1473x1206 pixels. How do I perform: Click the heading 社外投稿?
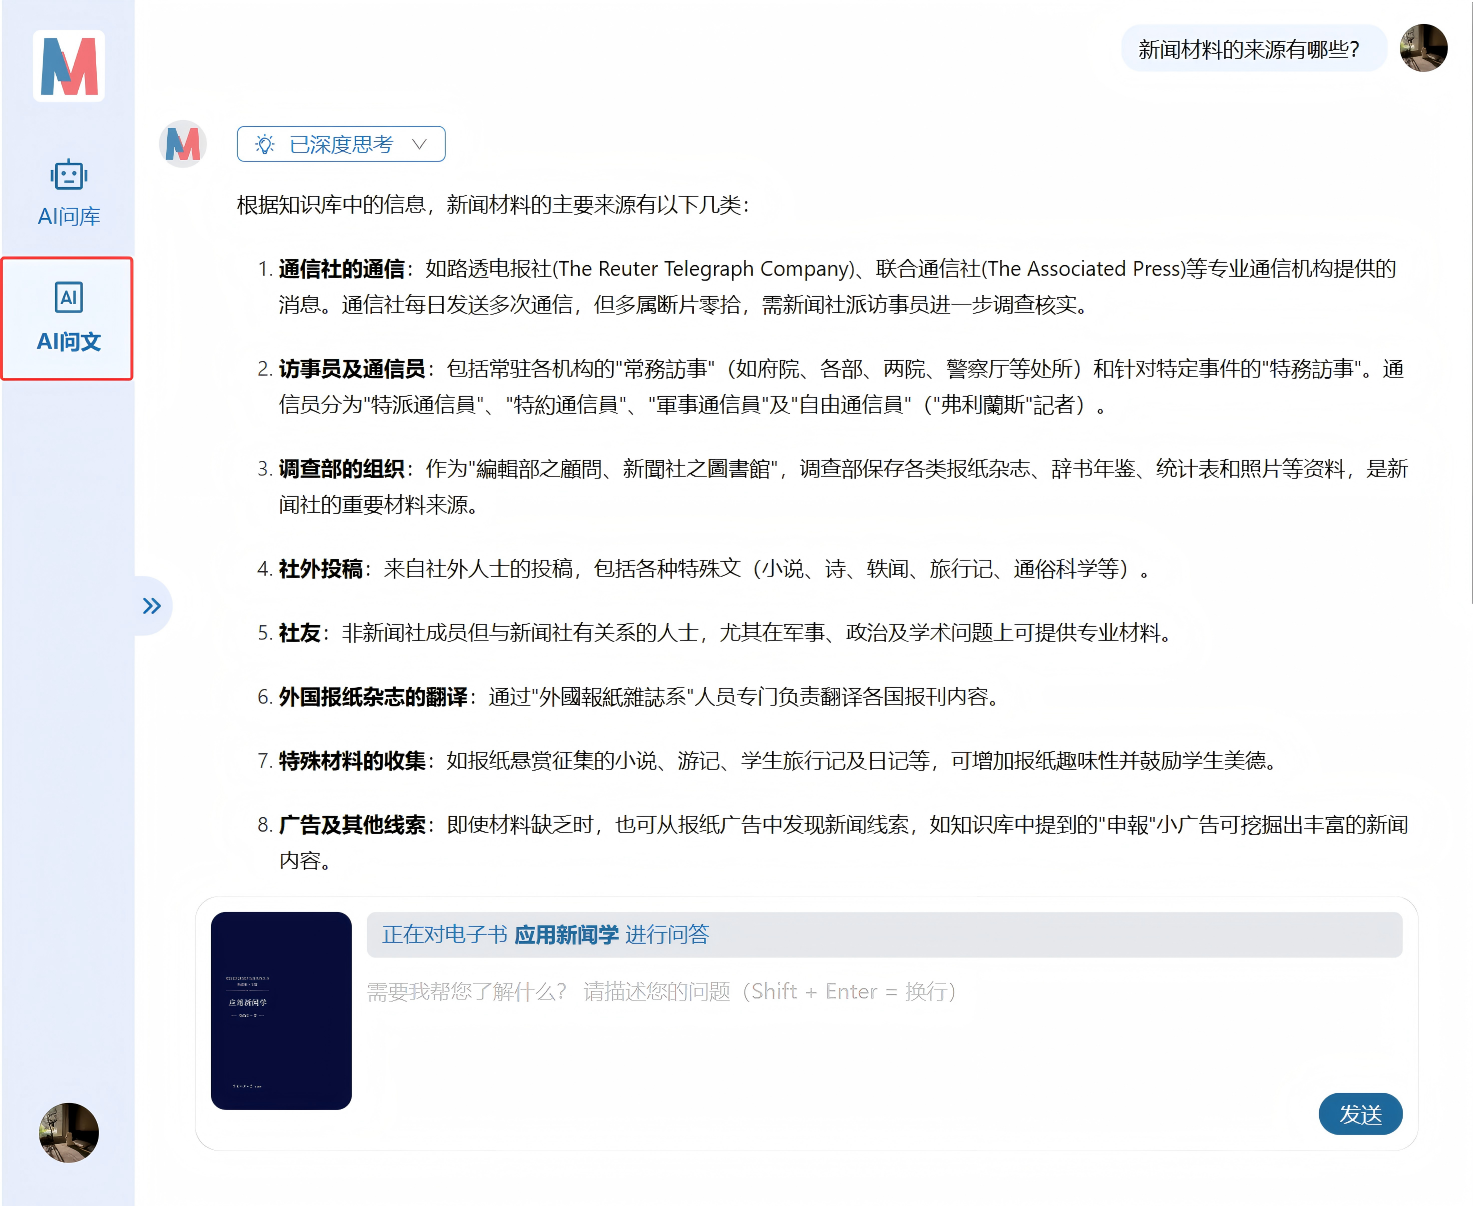320,569
